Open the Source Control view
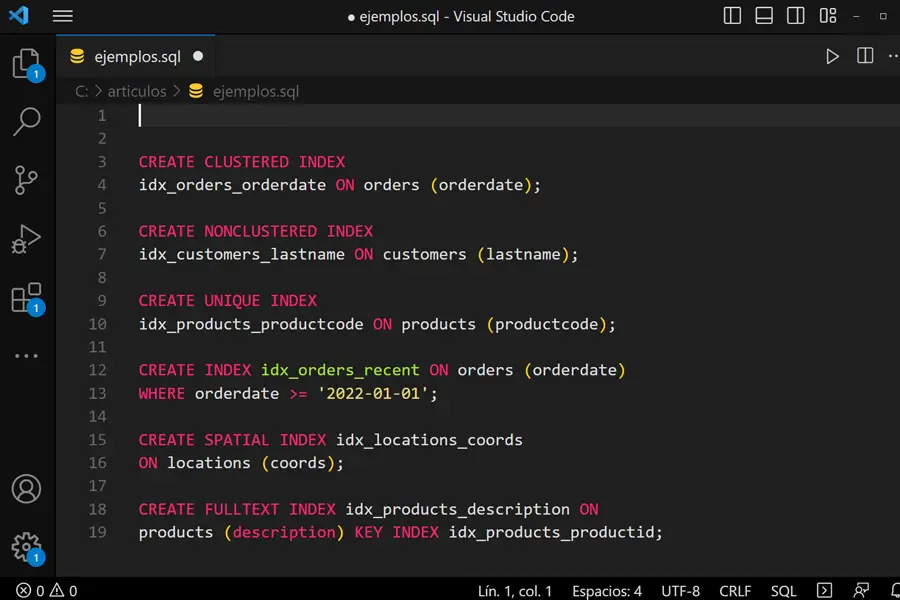 (26, 180)
